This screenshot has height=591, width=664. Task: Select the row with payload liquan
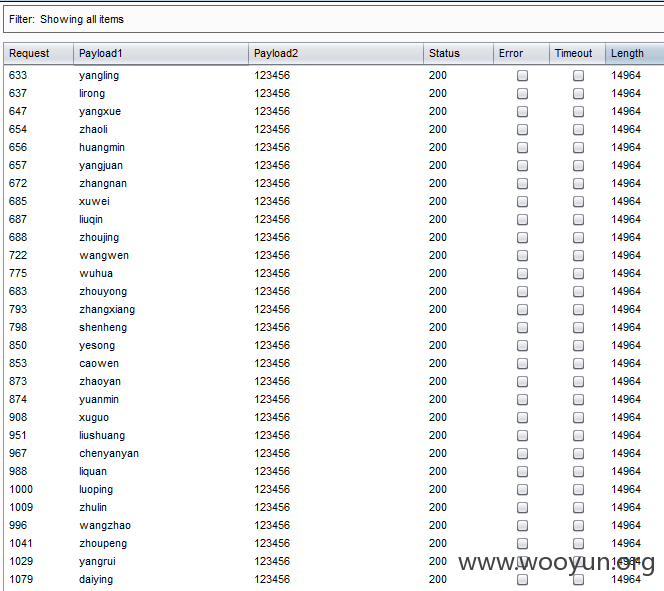point(334,471)
